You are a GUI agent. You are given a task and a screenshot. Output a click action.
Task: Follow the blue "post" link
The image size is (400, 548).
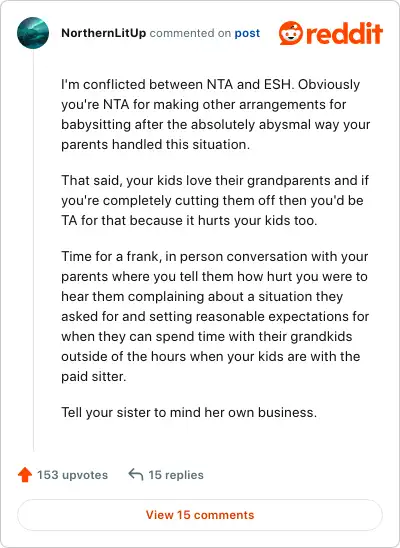247,33
